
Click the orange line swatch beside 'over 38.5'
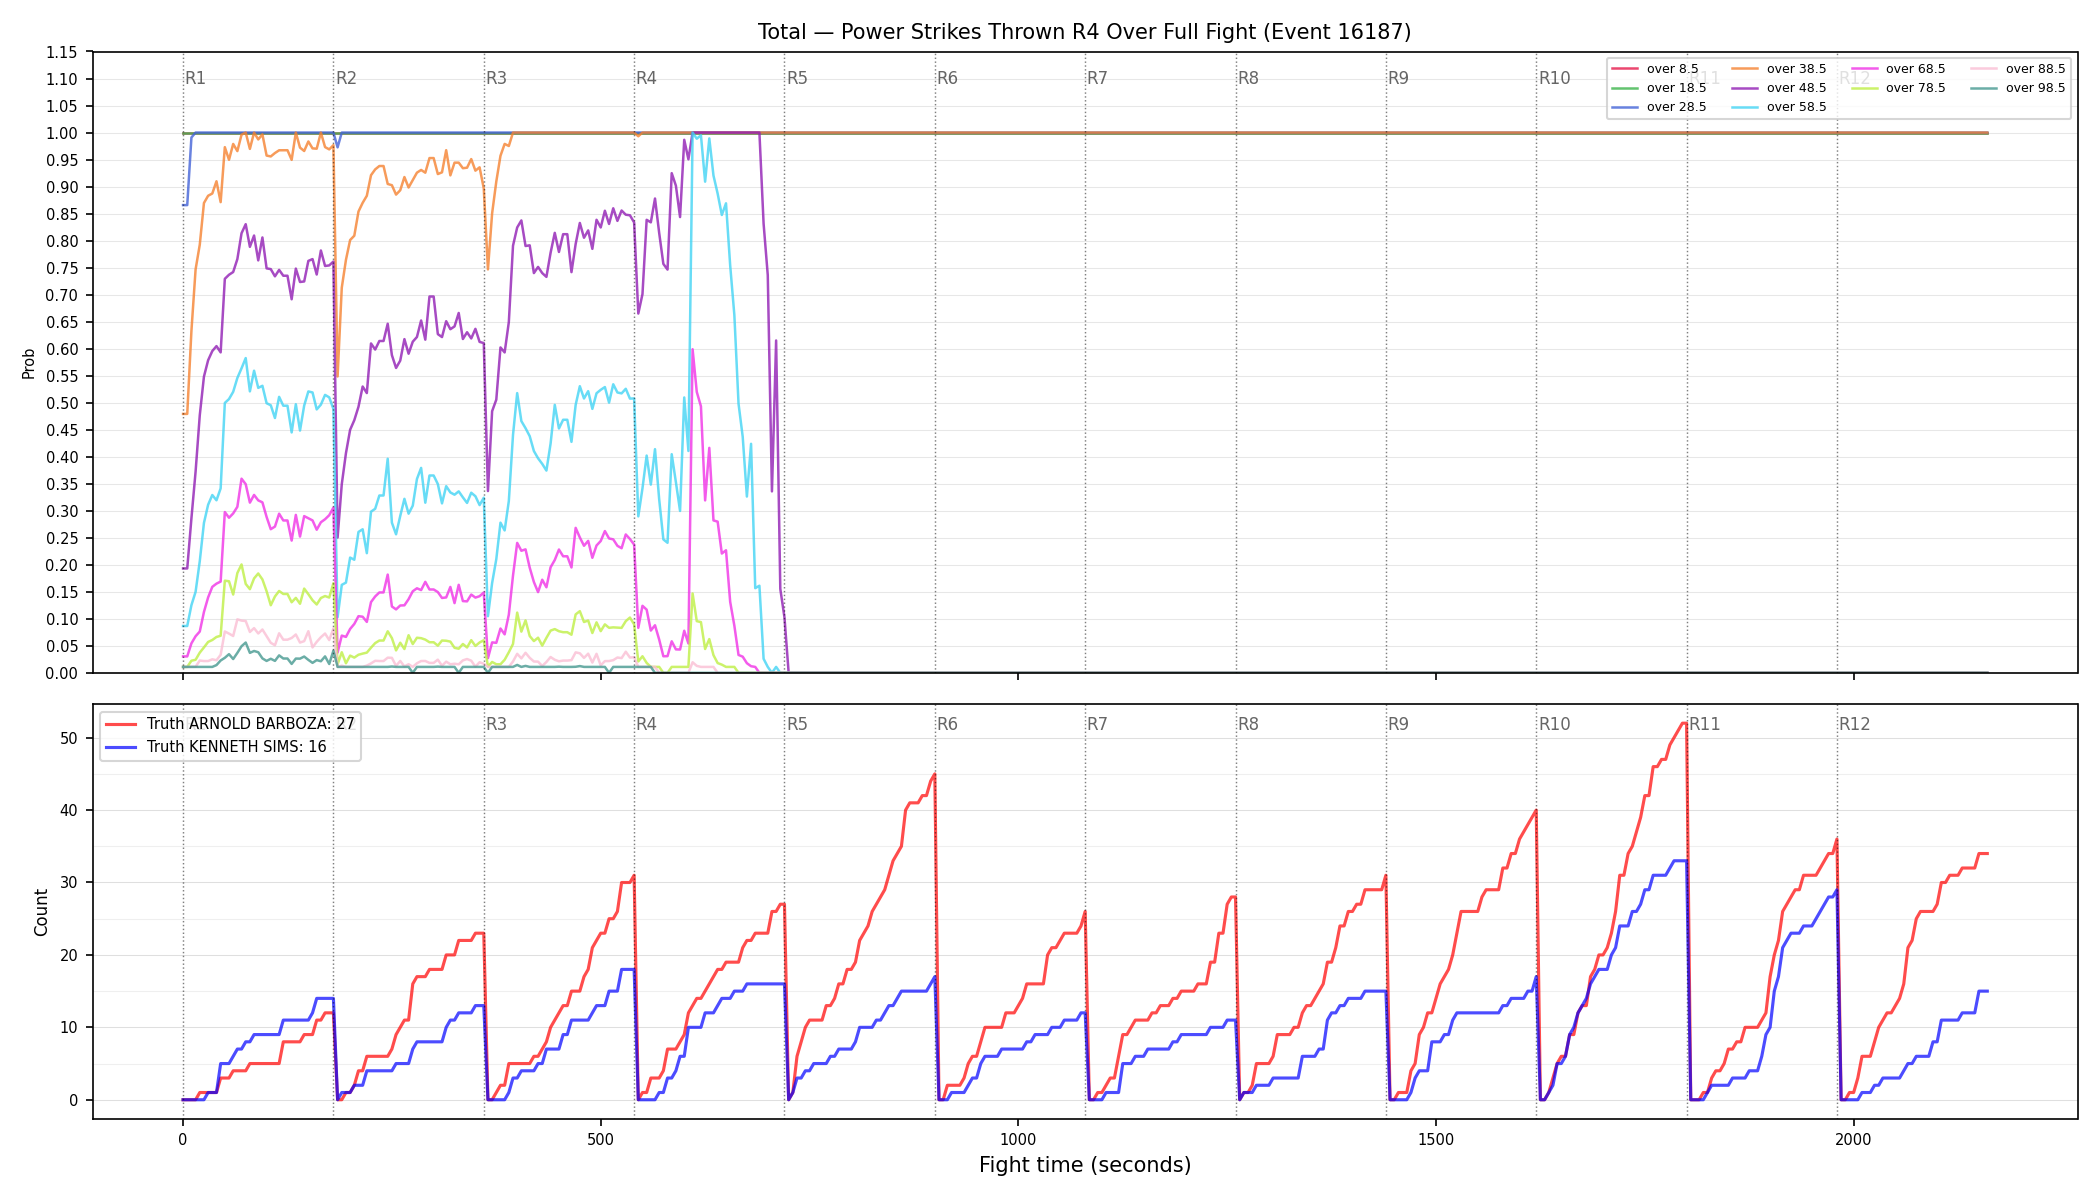(x=1745, y=69)
